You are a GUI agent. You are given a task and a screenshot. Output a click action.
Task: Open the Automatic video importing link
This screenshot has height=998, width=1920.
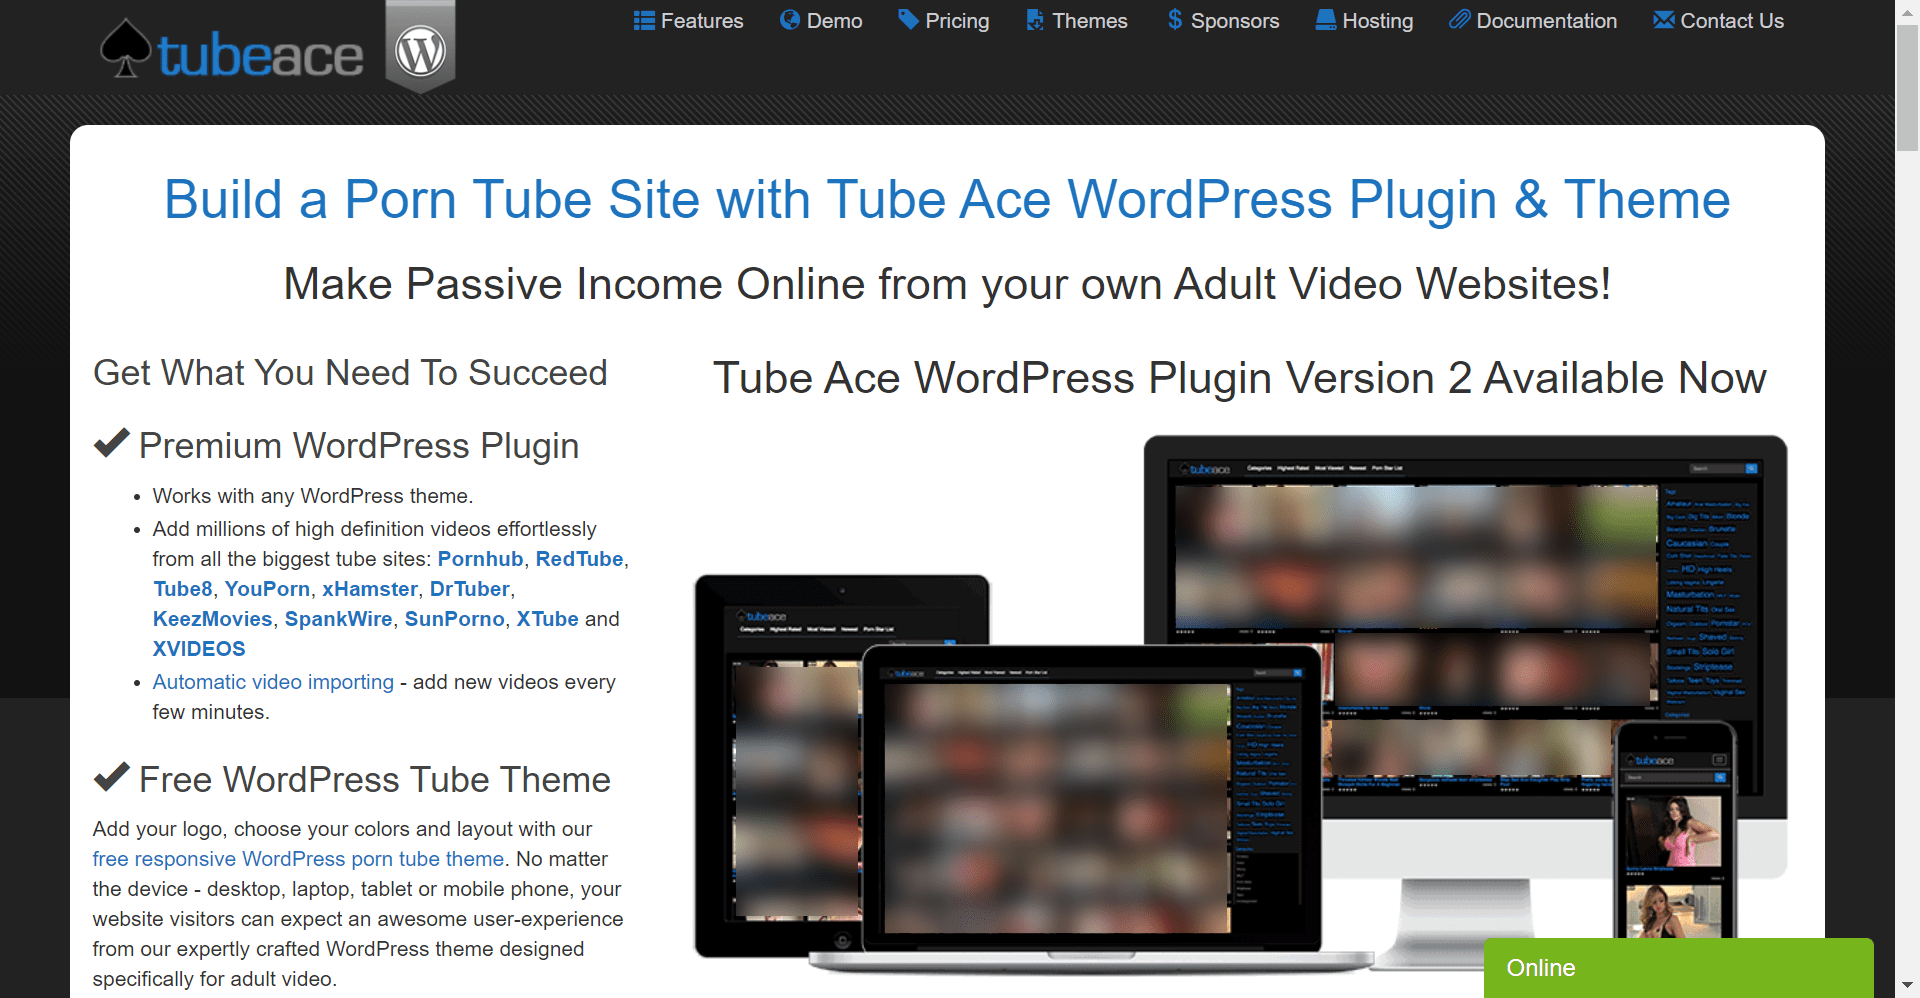[x=273, y=682]
